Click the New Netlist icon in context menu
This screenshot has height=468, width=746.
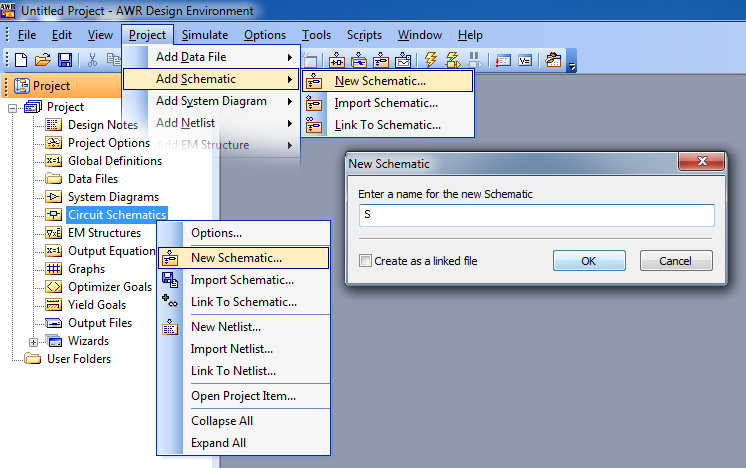(170, 327)
